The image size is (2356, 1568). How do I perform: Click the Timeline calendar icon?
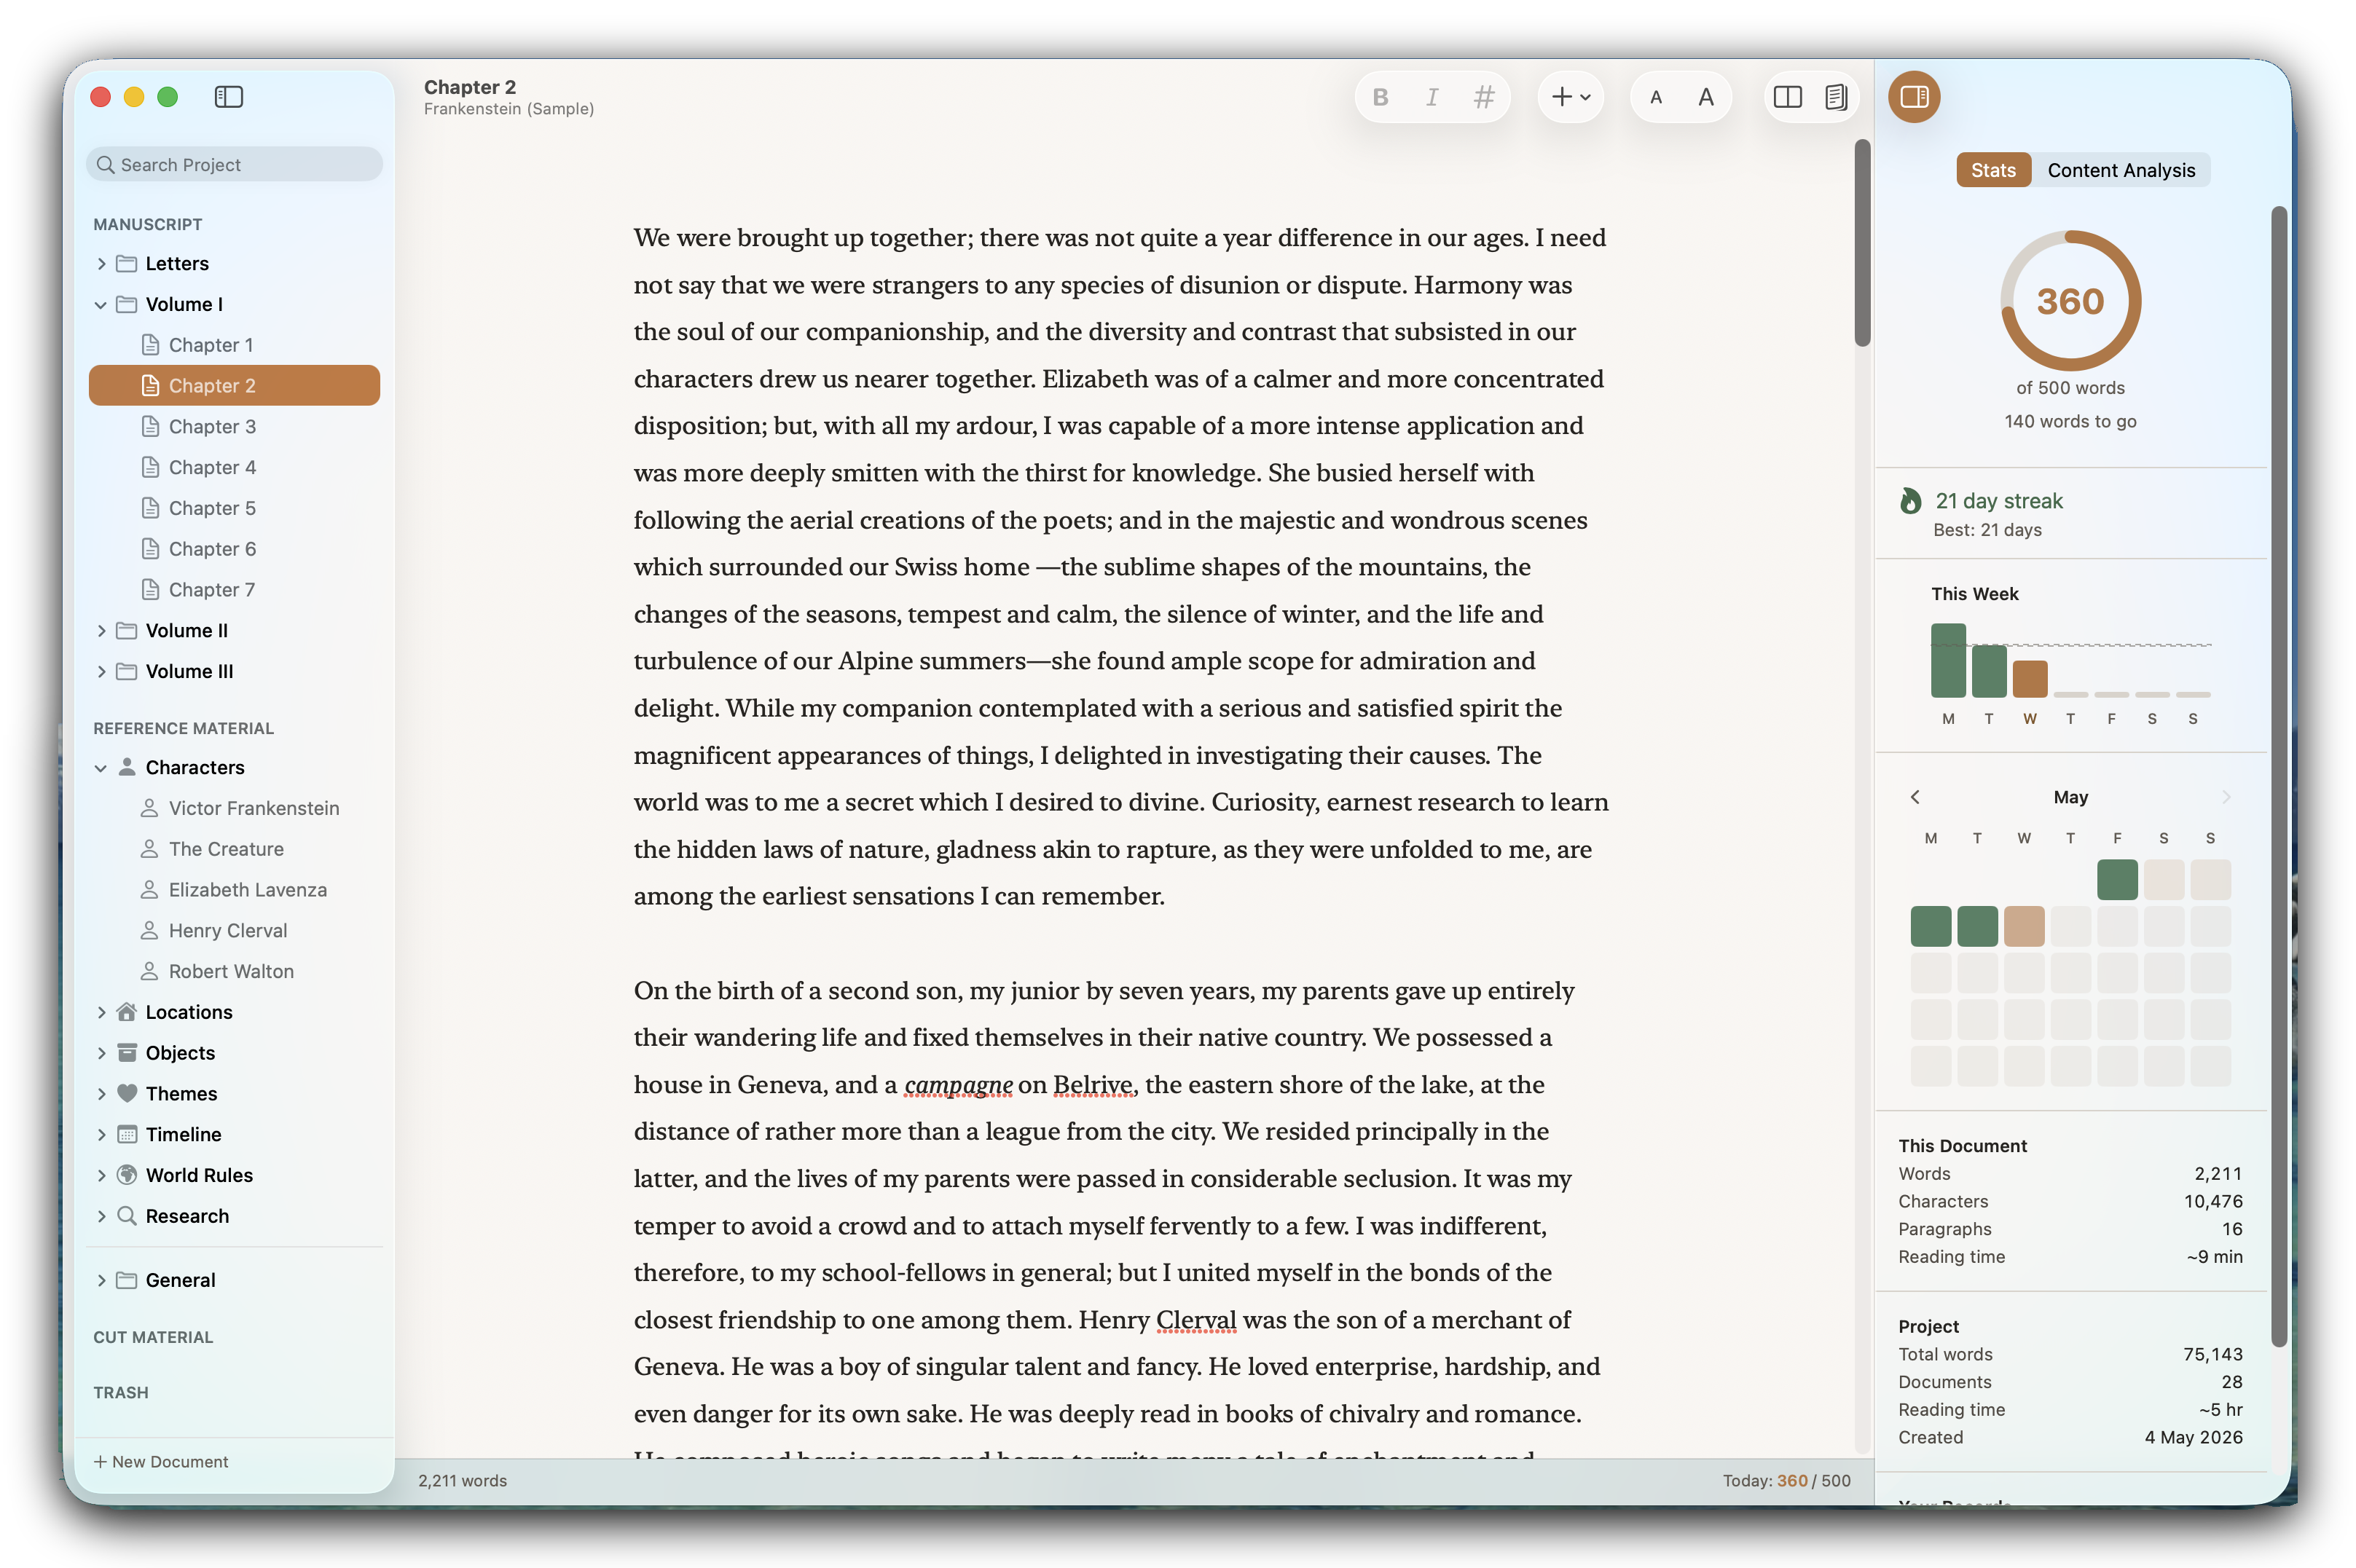coord(127,1134)
